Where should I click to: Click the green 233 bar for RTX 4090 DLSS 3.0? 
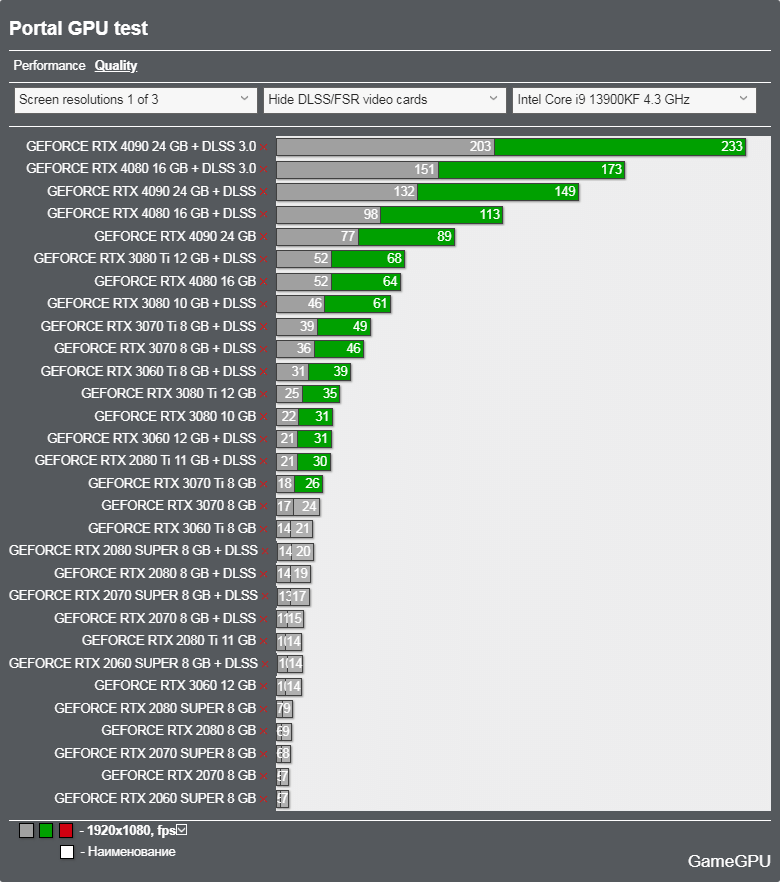(x=620, y=147)
